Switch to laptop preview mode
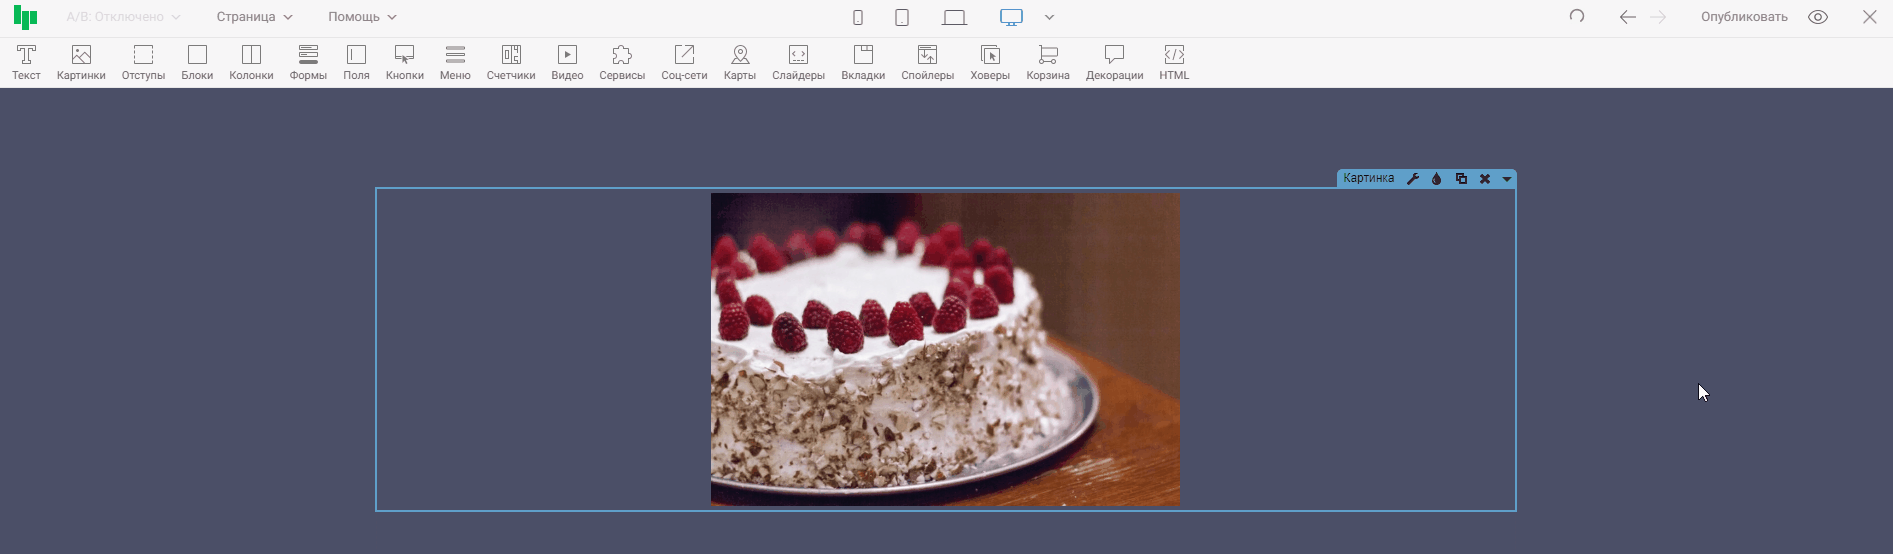Screen dimensions: 1893x554 coord(954,17)
